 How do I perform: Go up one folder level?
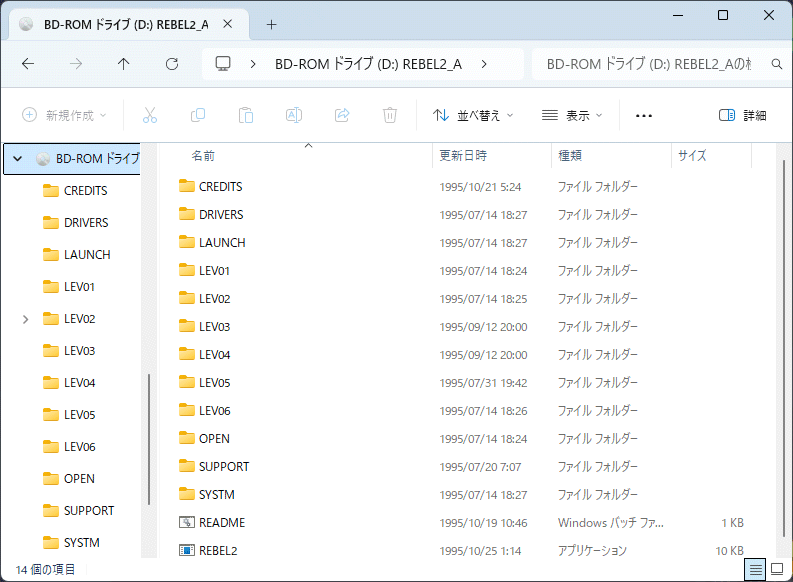[x=123, y=64]
